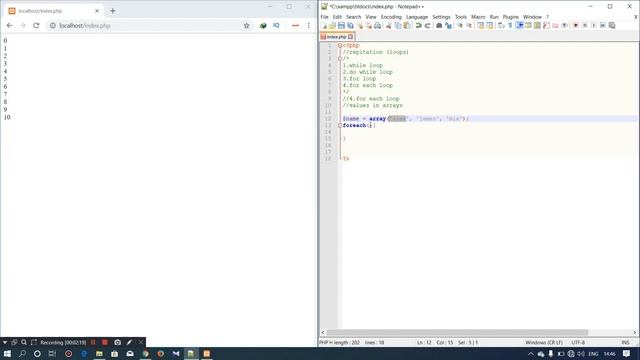Stop the screen recording with red button
The width and height of the screenshot is (640, 360).
[105, 342]
